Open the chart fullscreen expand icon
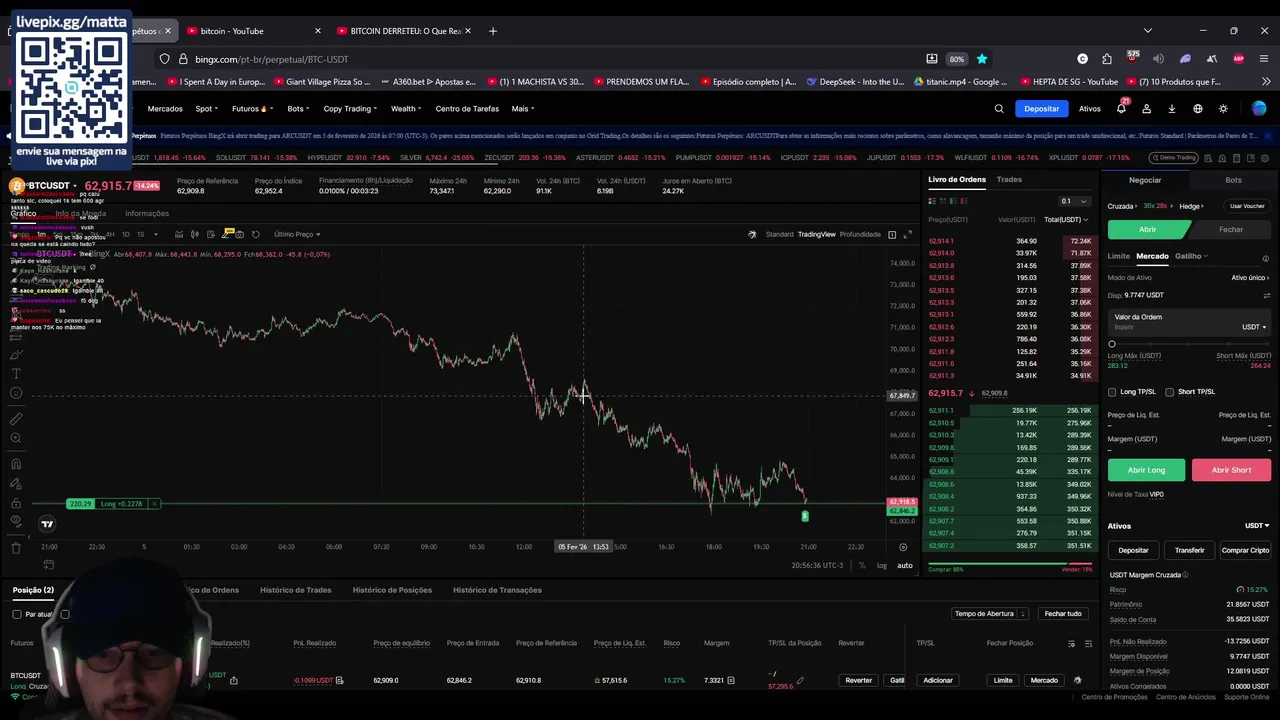1280x720 pixels. (x=908, y=234)
